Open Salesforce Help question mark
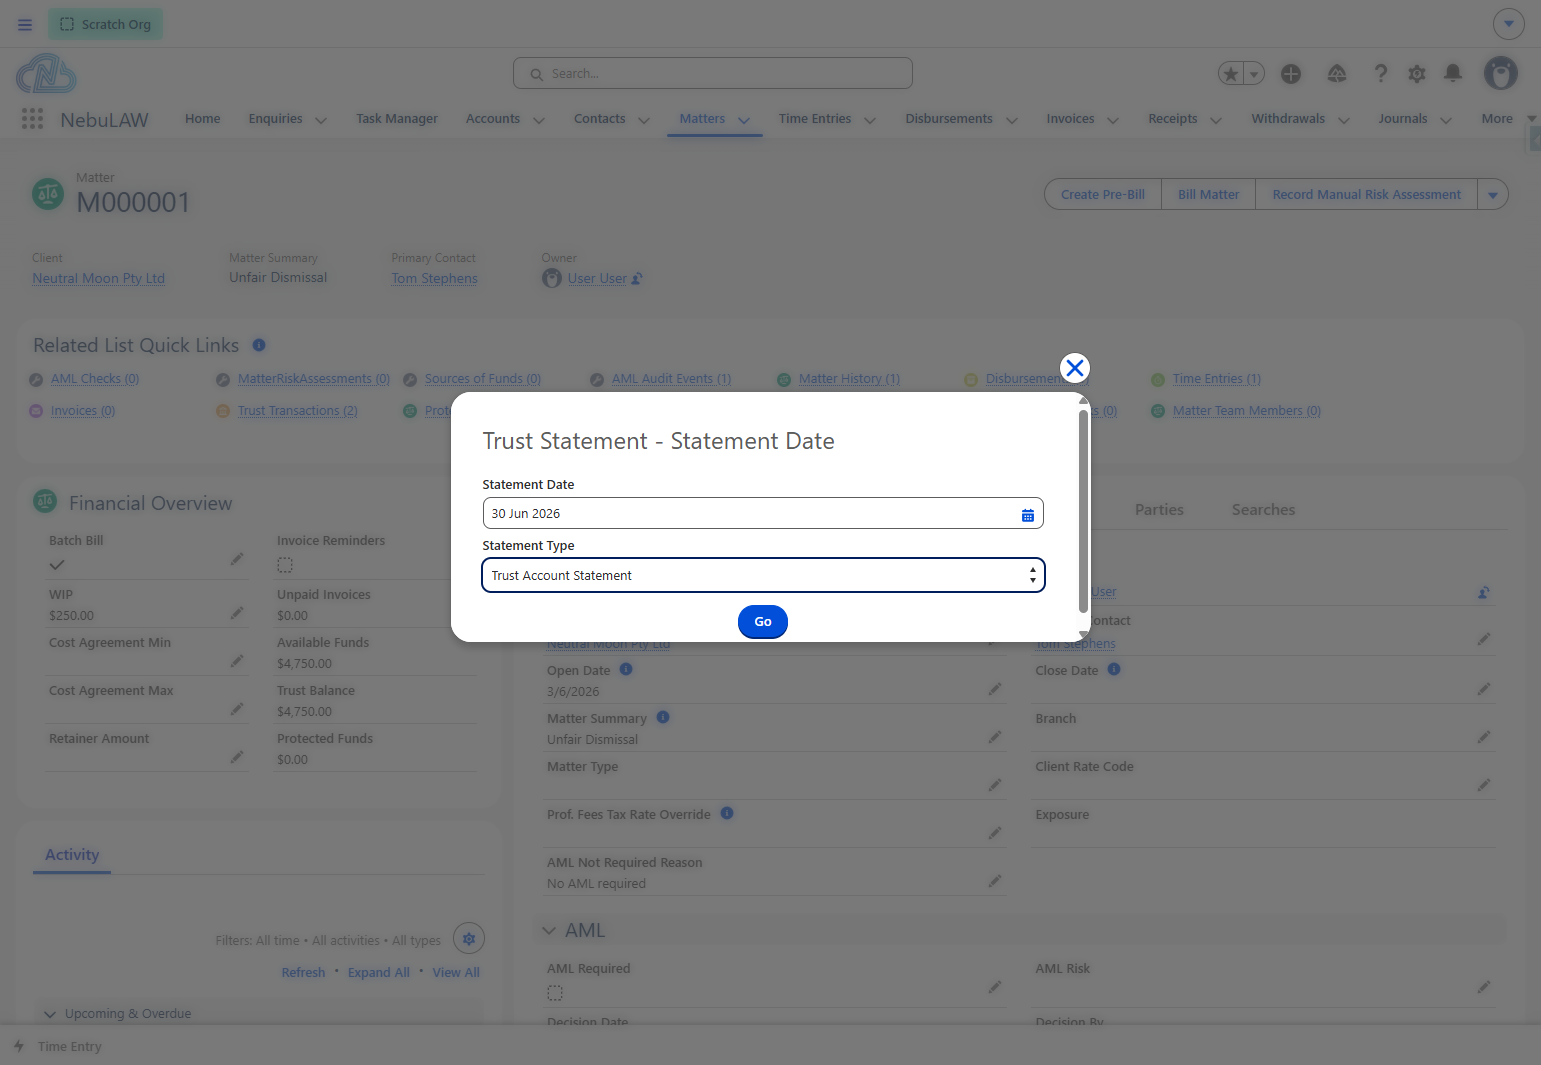 tap(1381, 74)
